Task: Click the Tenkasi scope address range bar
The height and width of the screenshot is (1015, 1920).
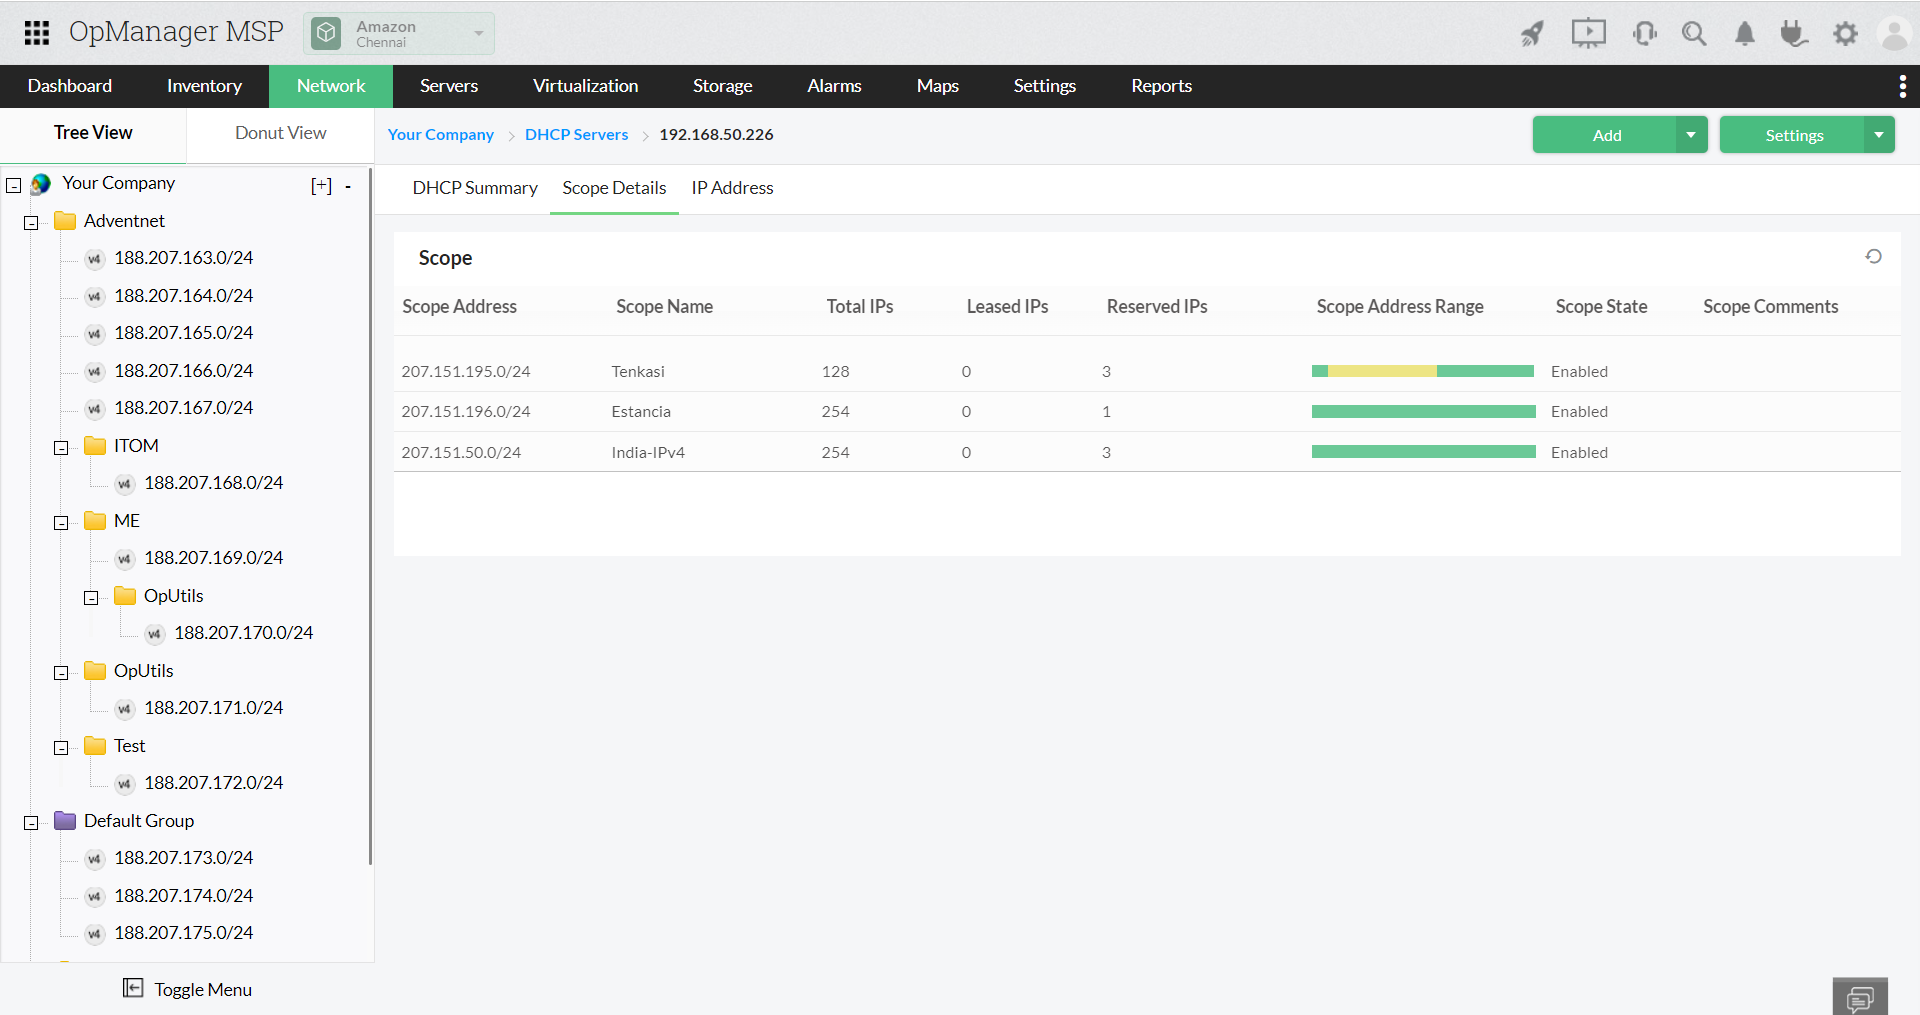Action: tap(1423, 371)
